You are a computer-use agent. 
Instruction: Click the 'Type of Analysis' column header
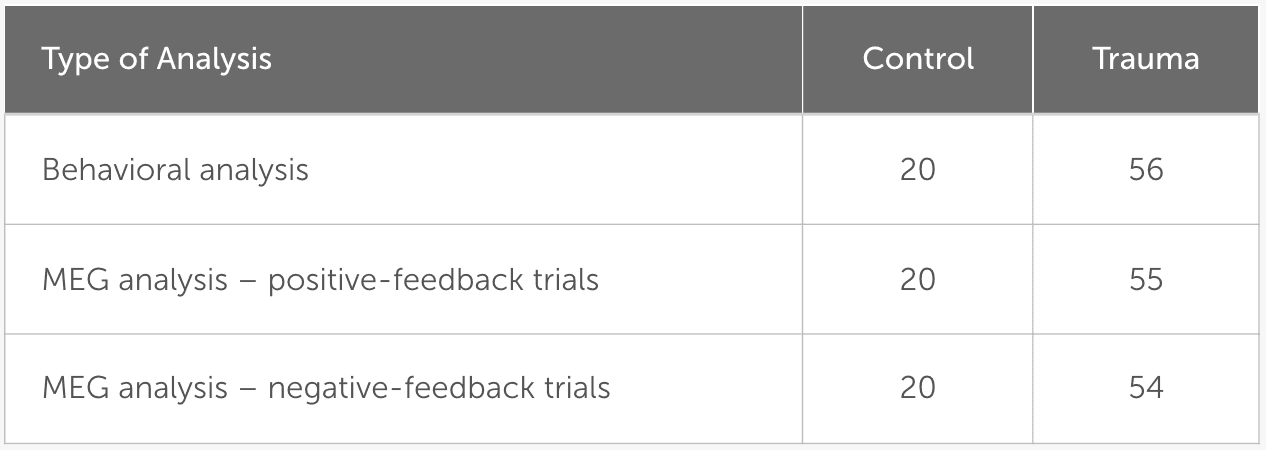tap(157, 59)
